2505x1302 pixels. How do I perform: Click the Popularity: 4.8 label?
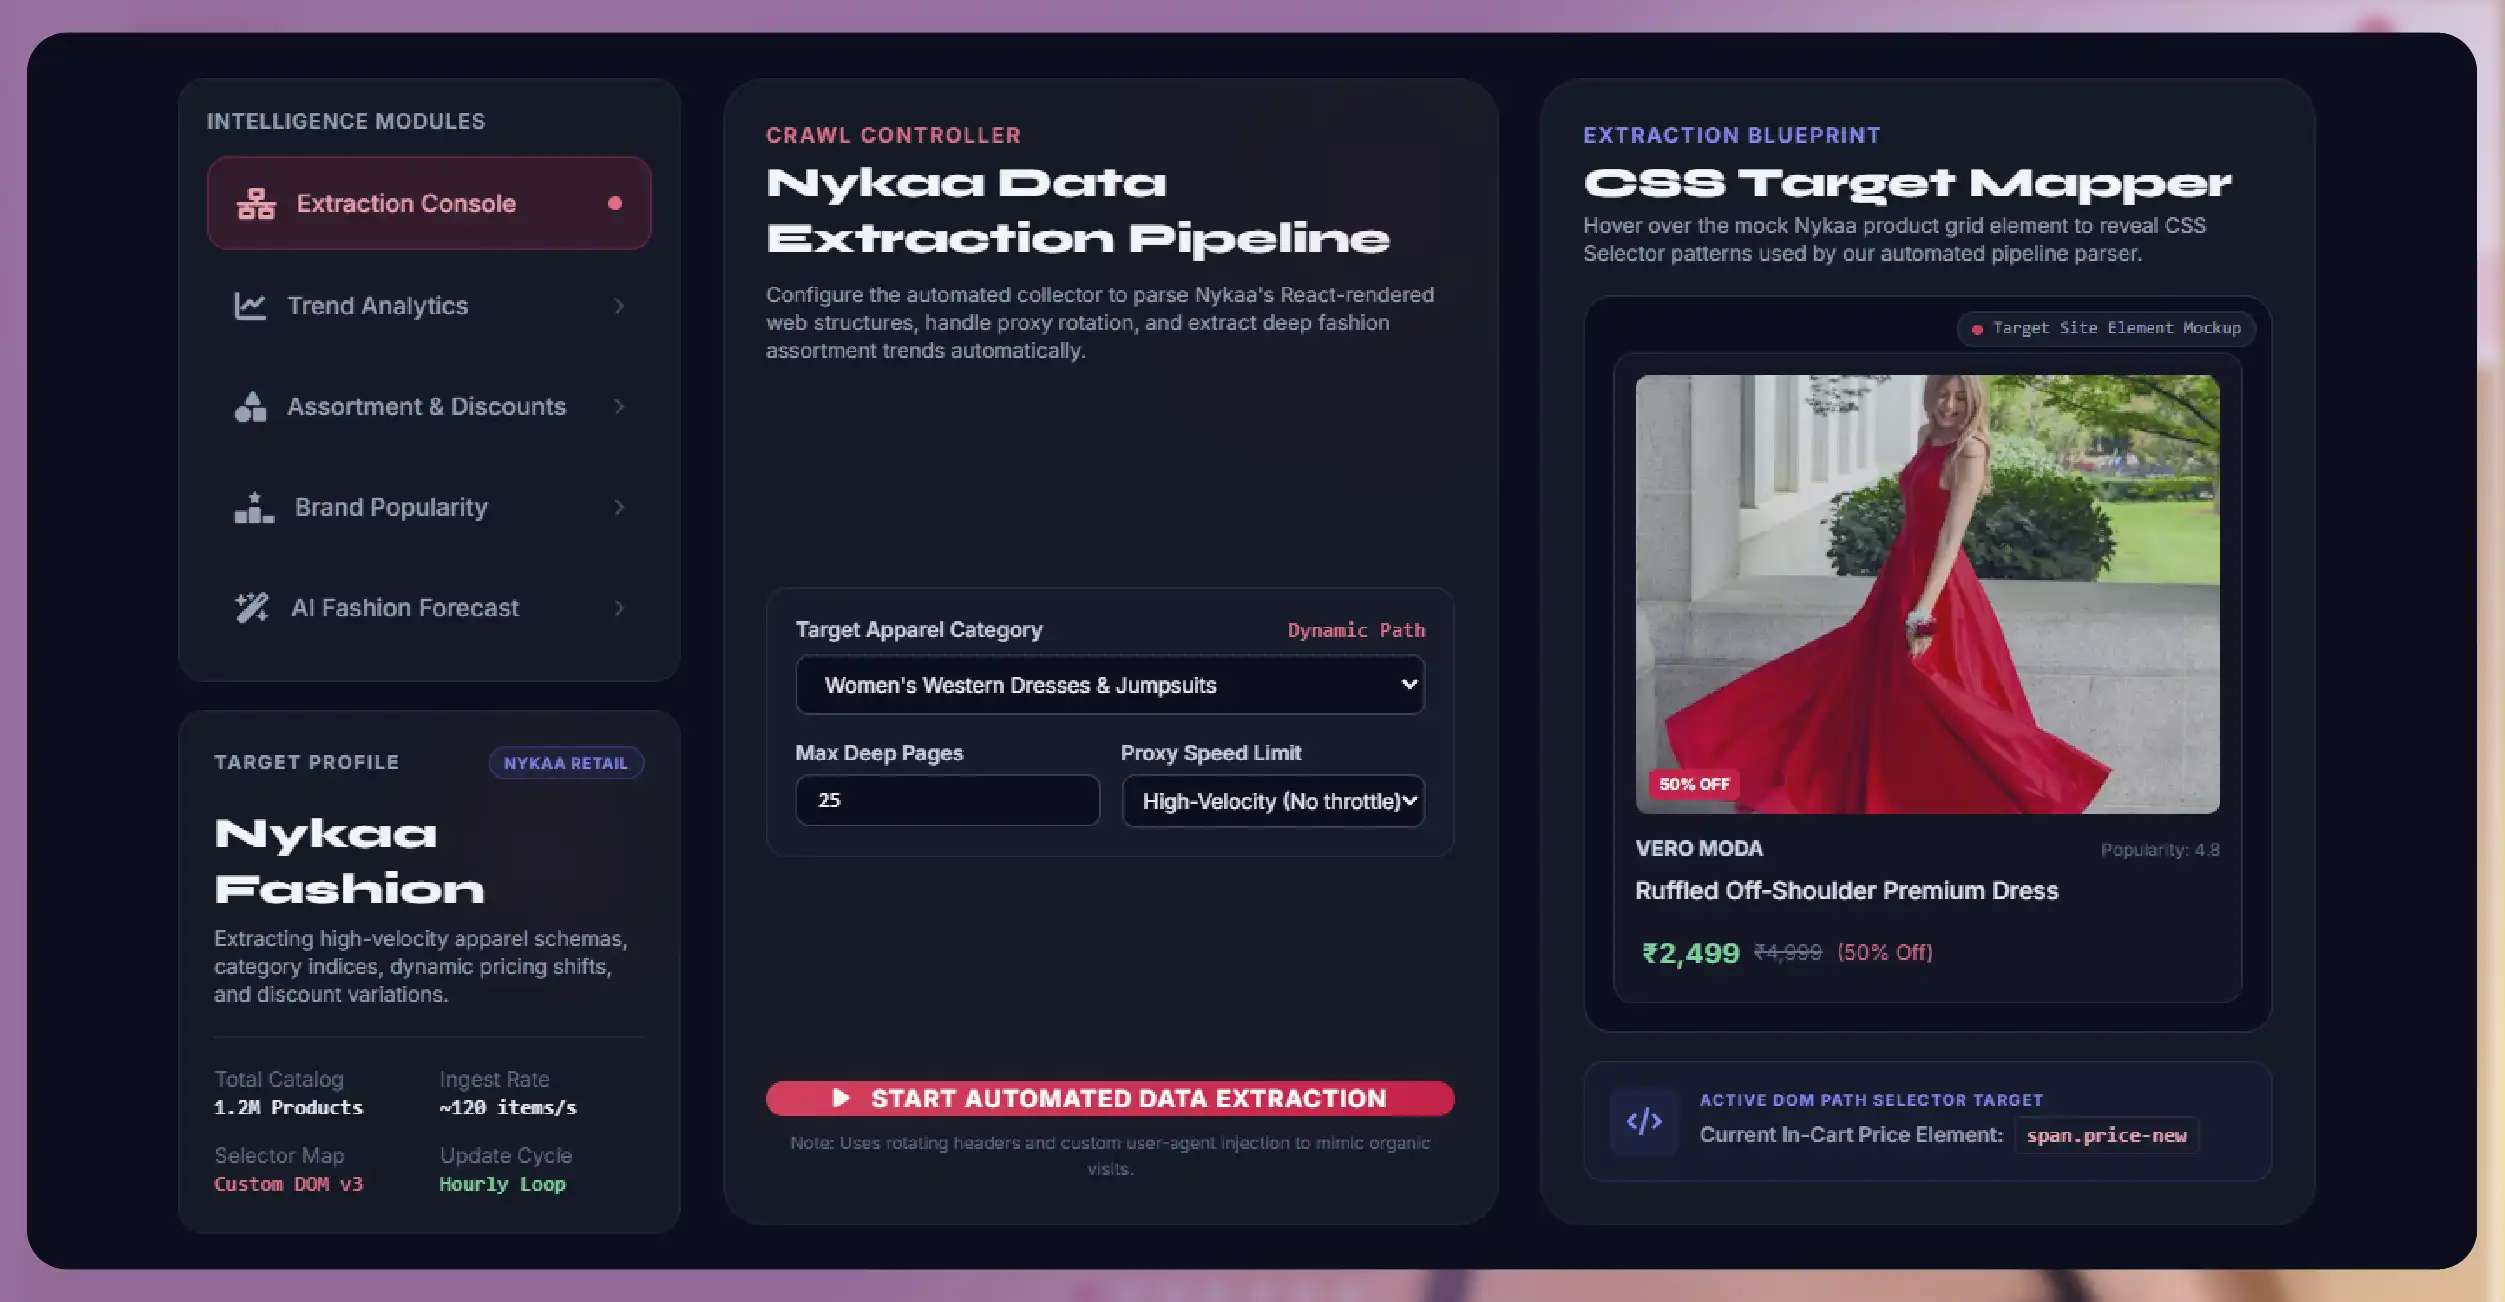2160,850
